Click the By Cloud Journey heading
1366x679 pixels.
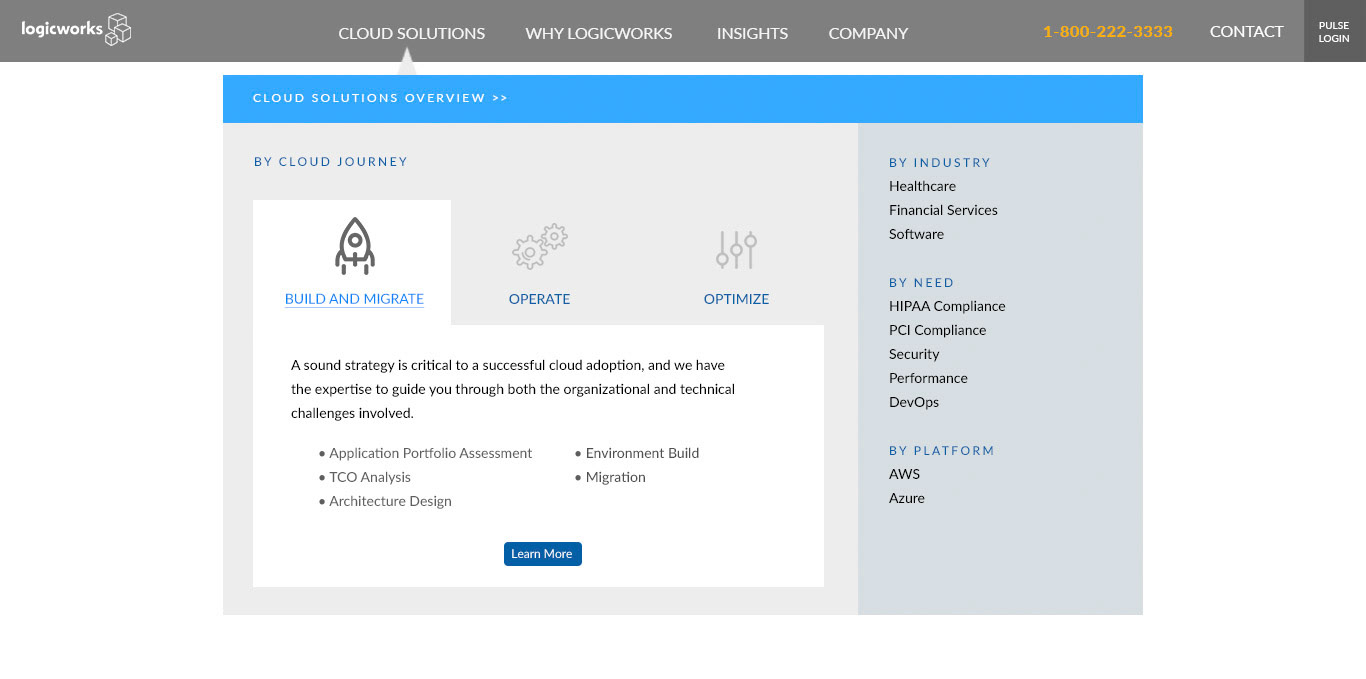pyautogui.click(x=331, y=161)
